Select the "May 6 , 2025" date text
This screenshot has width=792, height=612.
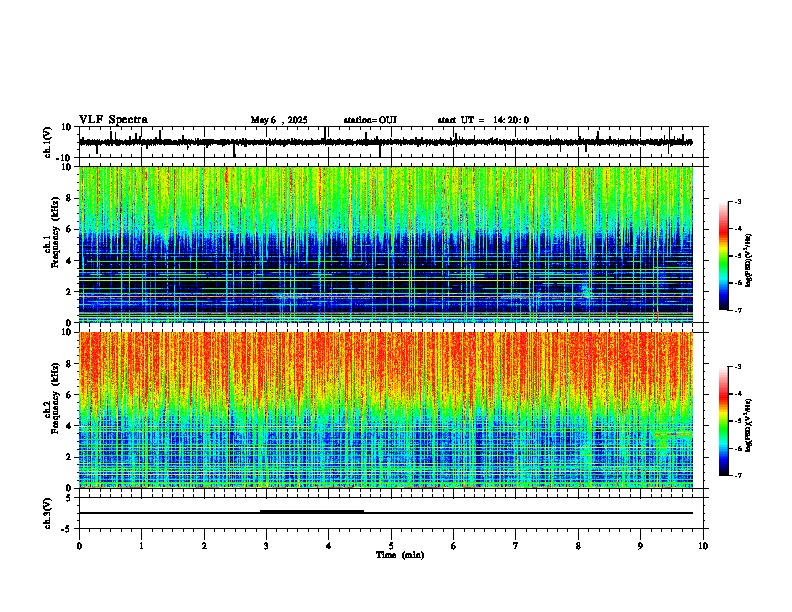279,120
